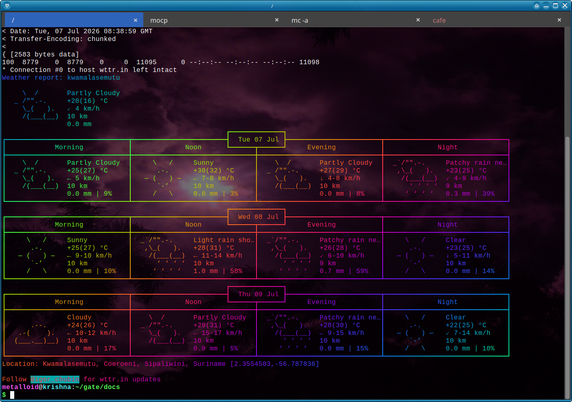The image size is (572, 402).
Task: Open the window menu icon in title bar
Action: coord(7,5)
